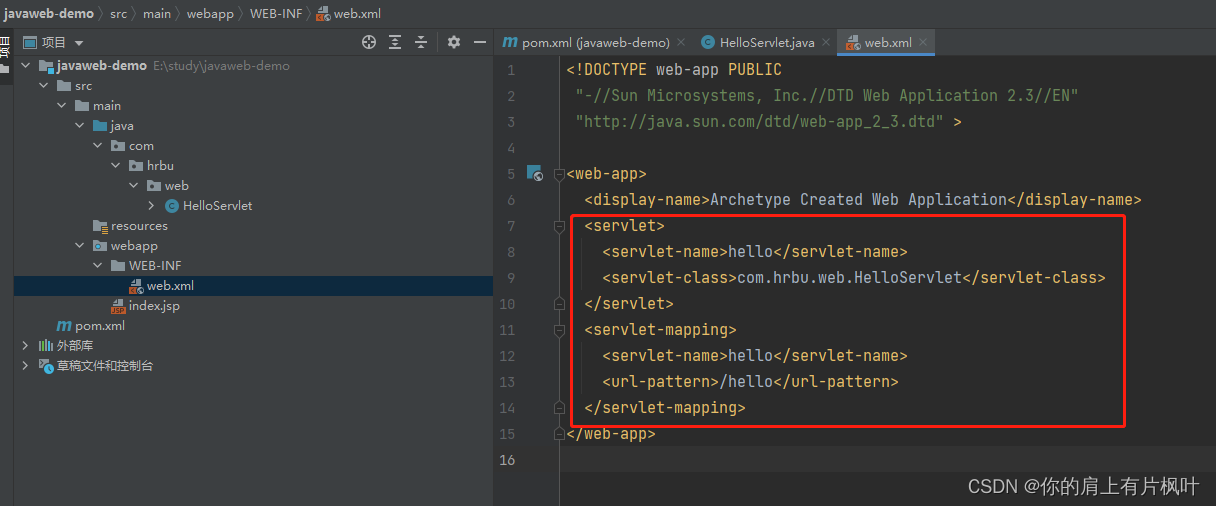Expand the HelloServlet class node
Image resolution: width=1216 pixels, height=506 pixels.
[152, 206]
